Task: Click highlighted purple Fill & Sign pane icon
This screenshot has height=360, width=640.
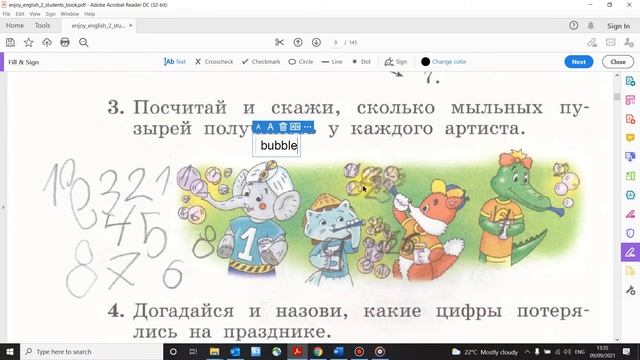Action: point(630,252)
